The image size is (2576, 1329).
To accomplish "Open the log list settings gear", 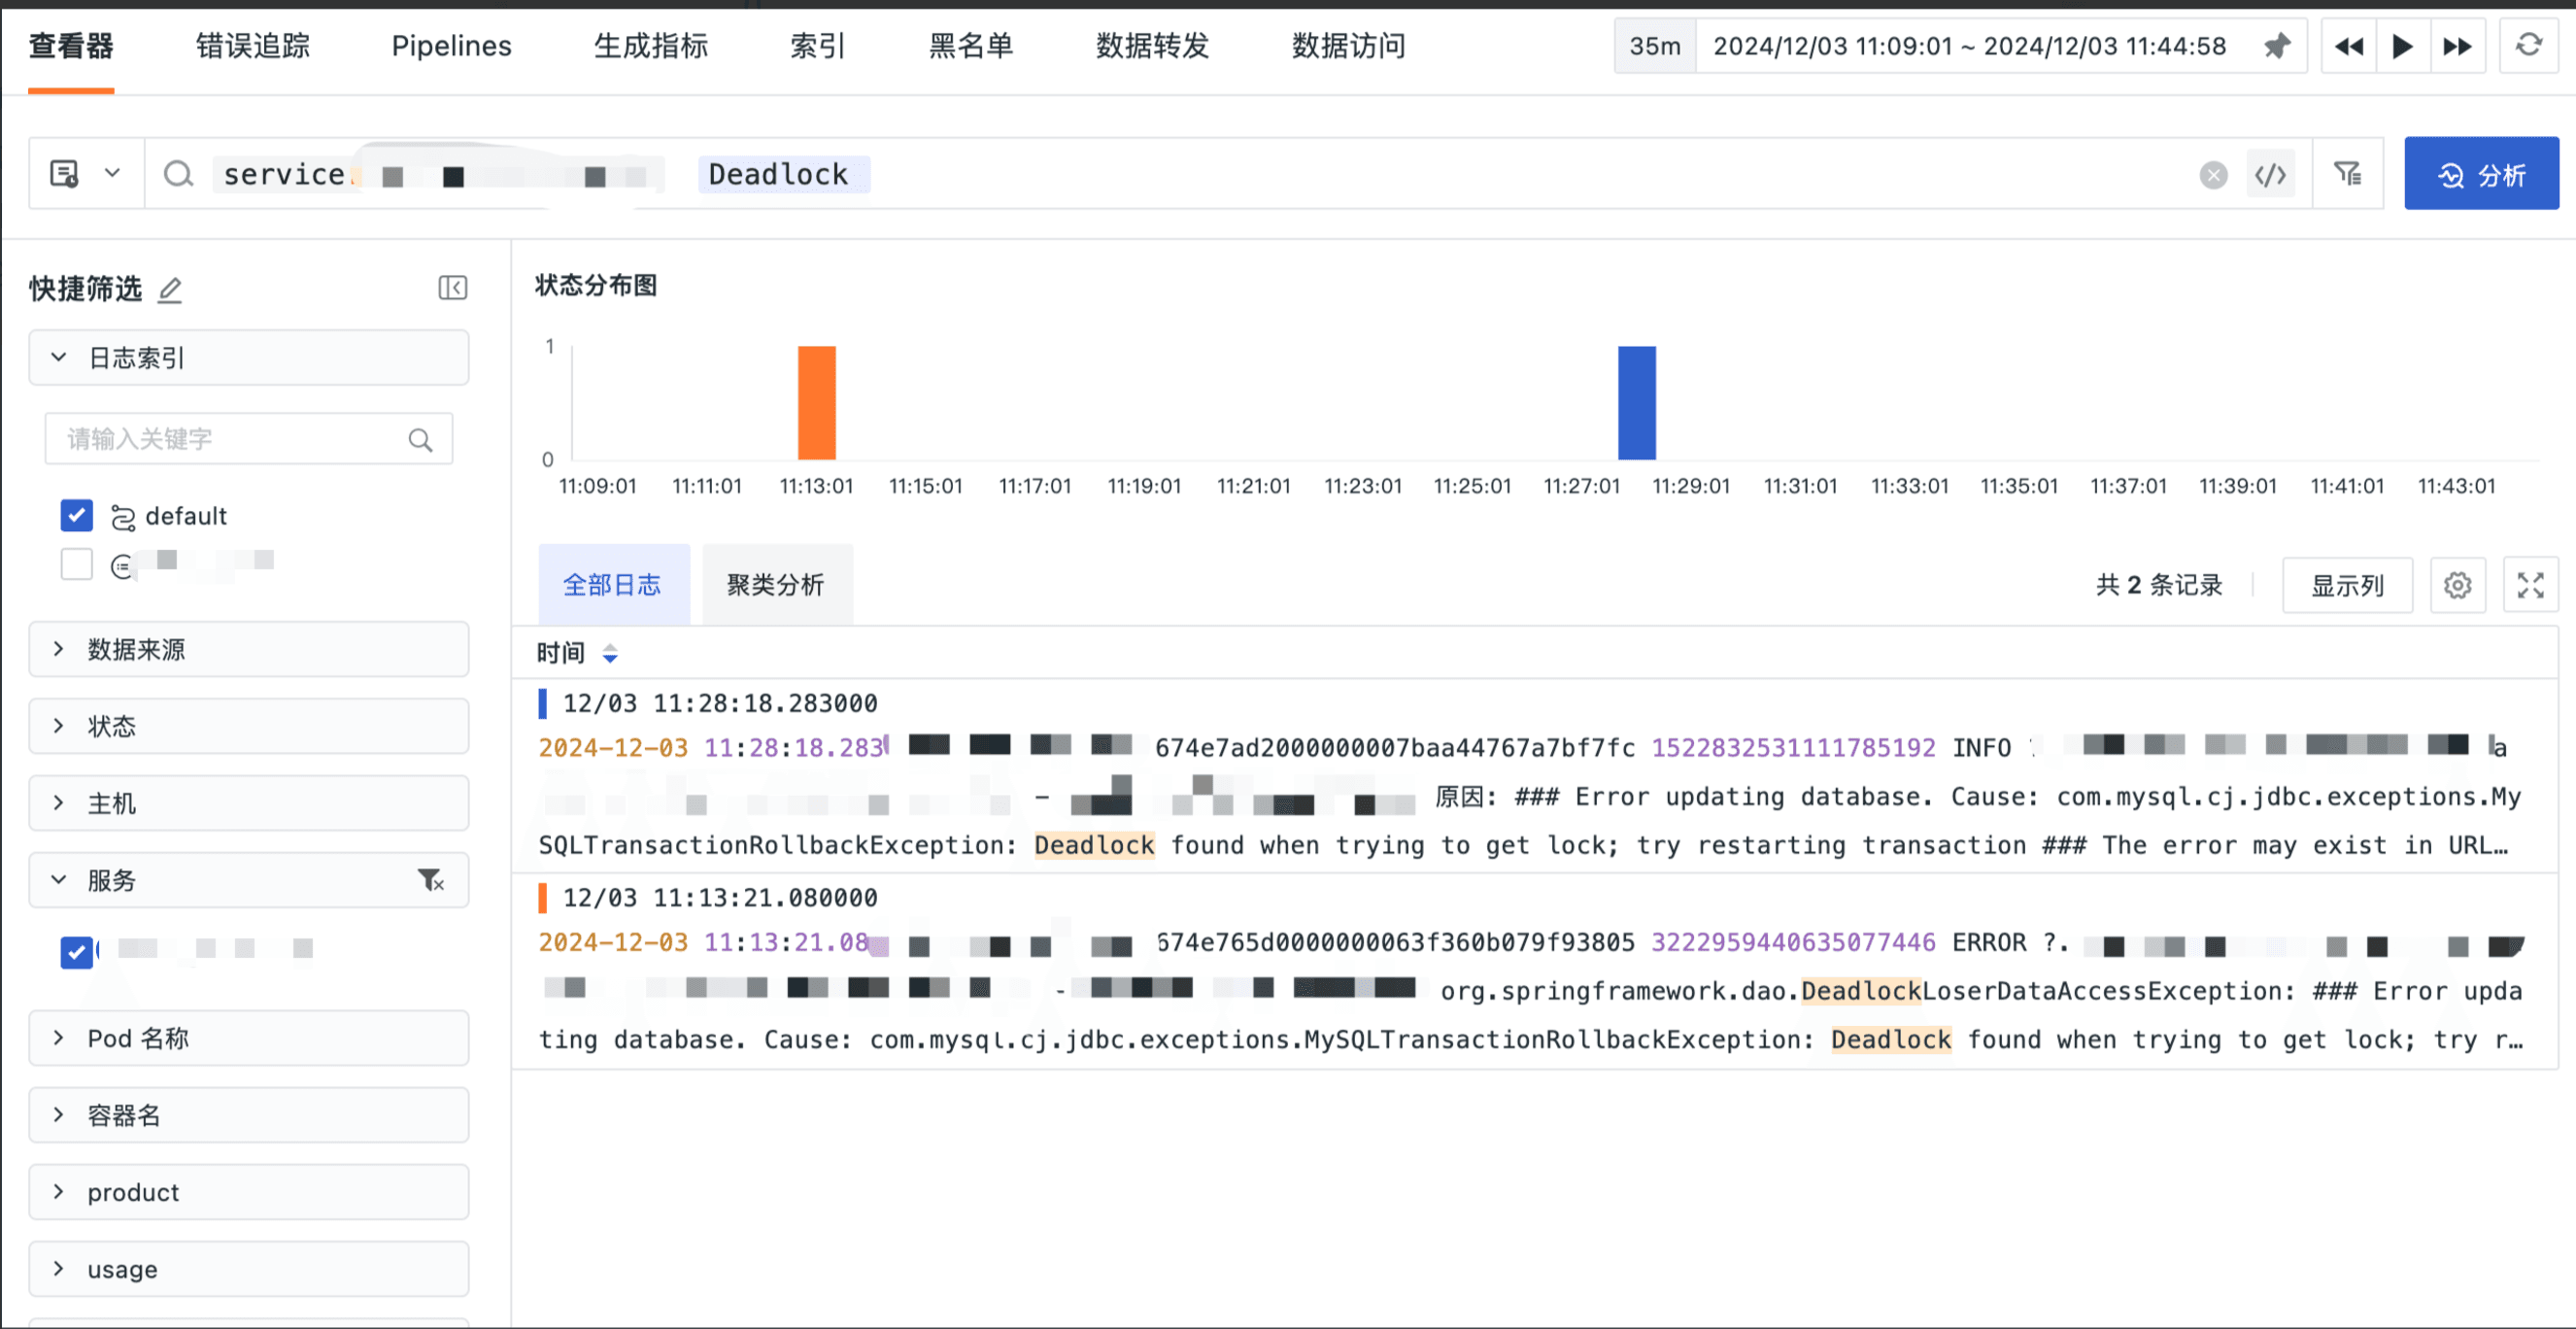I will (x=2457, y=585).
